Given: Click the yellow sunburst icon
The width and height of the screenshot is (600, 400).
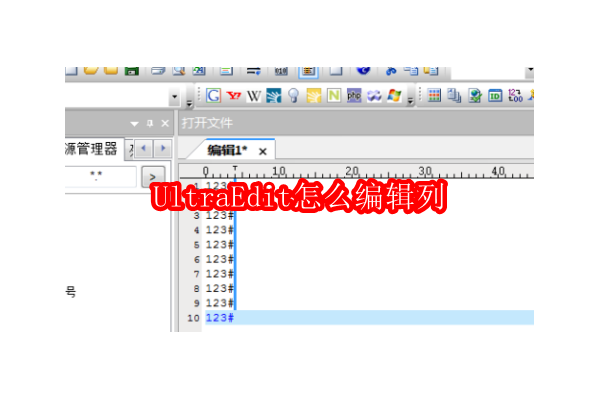Looking at the screenshot, I should coord(313,95).
